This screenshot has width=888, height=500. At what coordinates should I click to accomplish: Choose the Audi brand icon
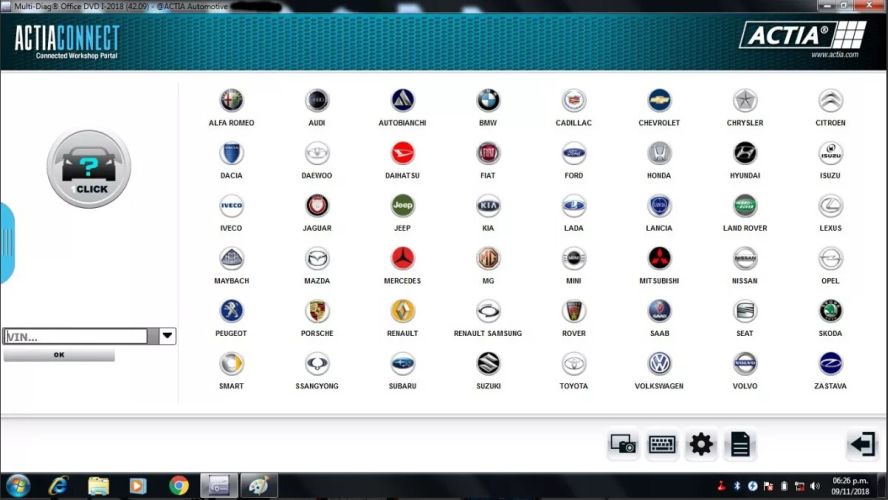[317, 101]
